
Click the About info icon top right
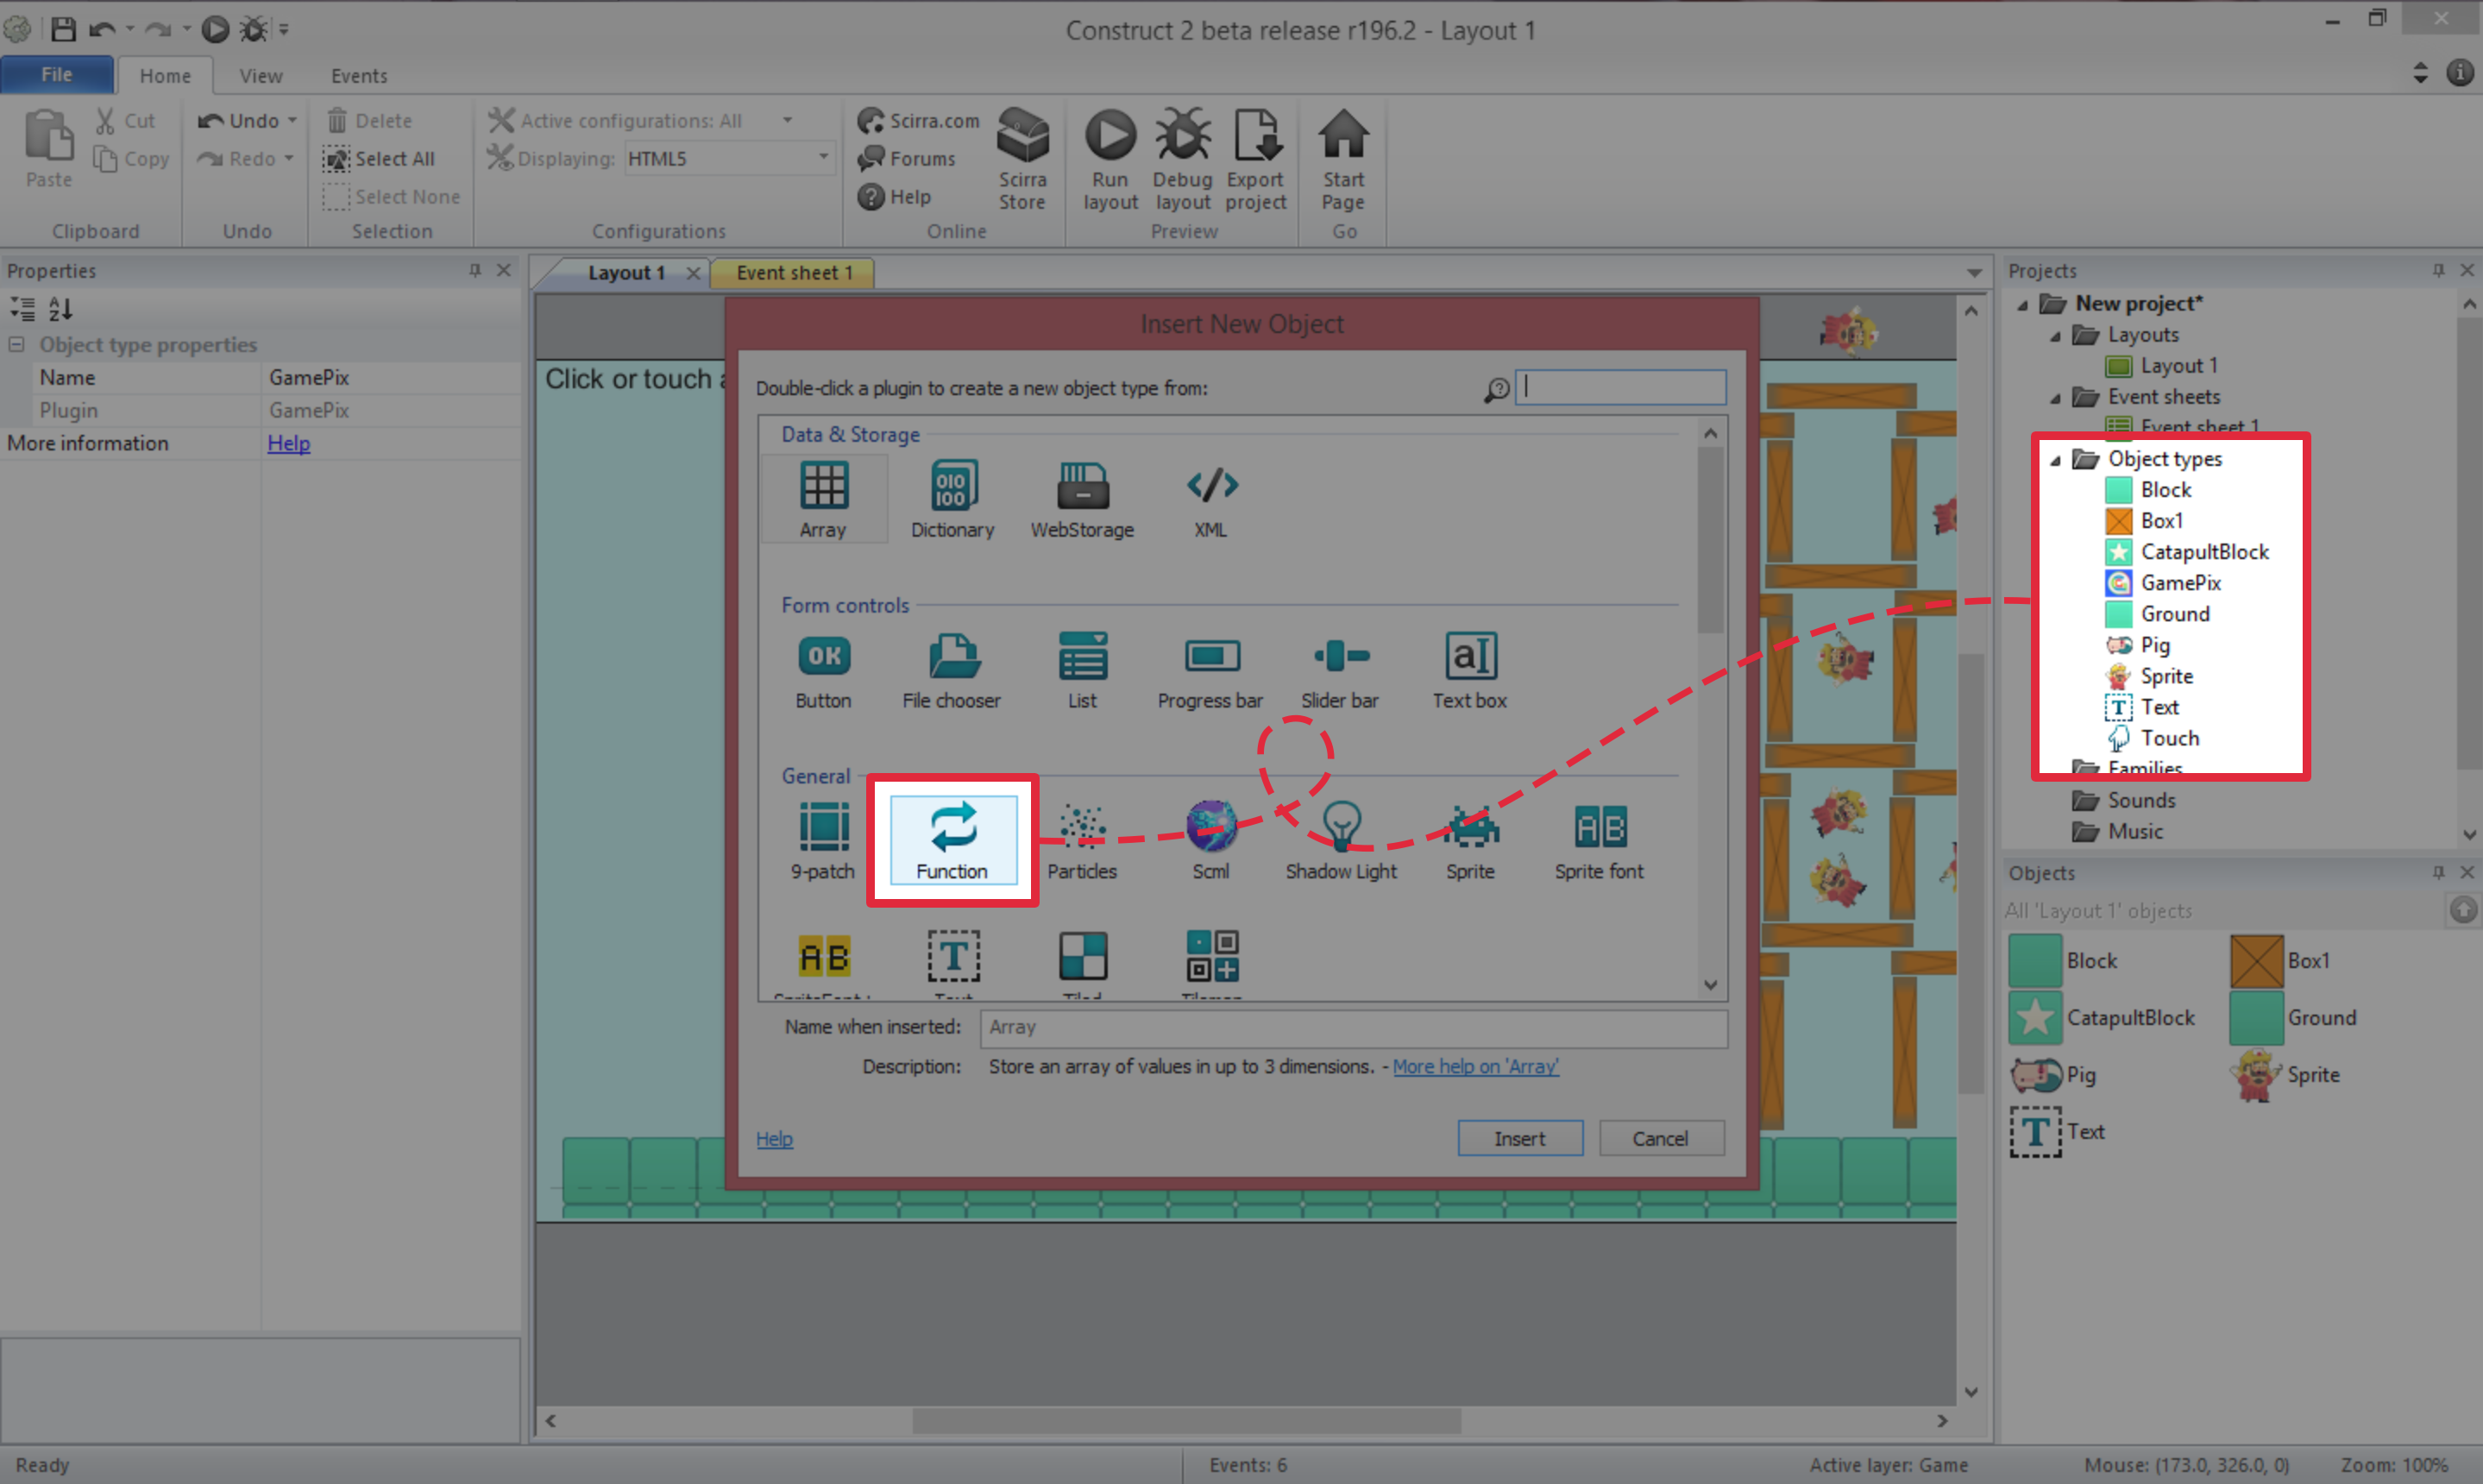[2459, 73]
